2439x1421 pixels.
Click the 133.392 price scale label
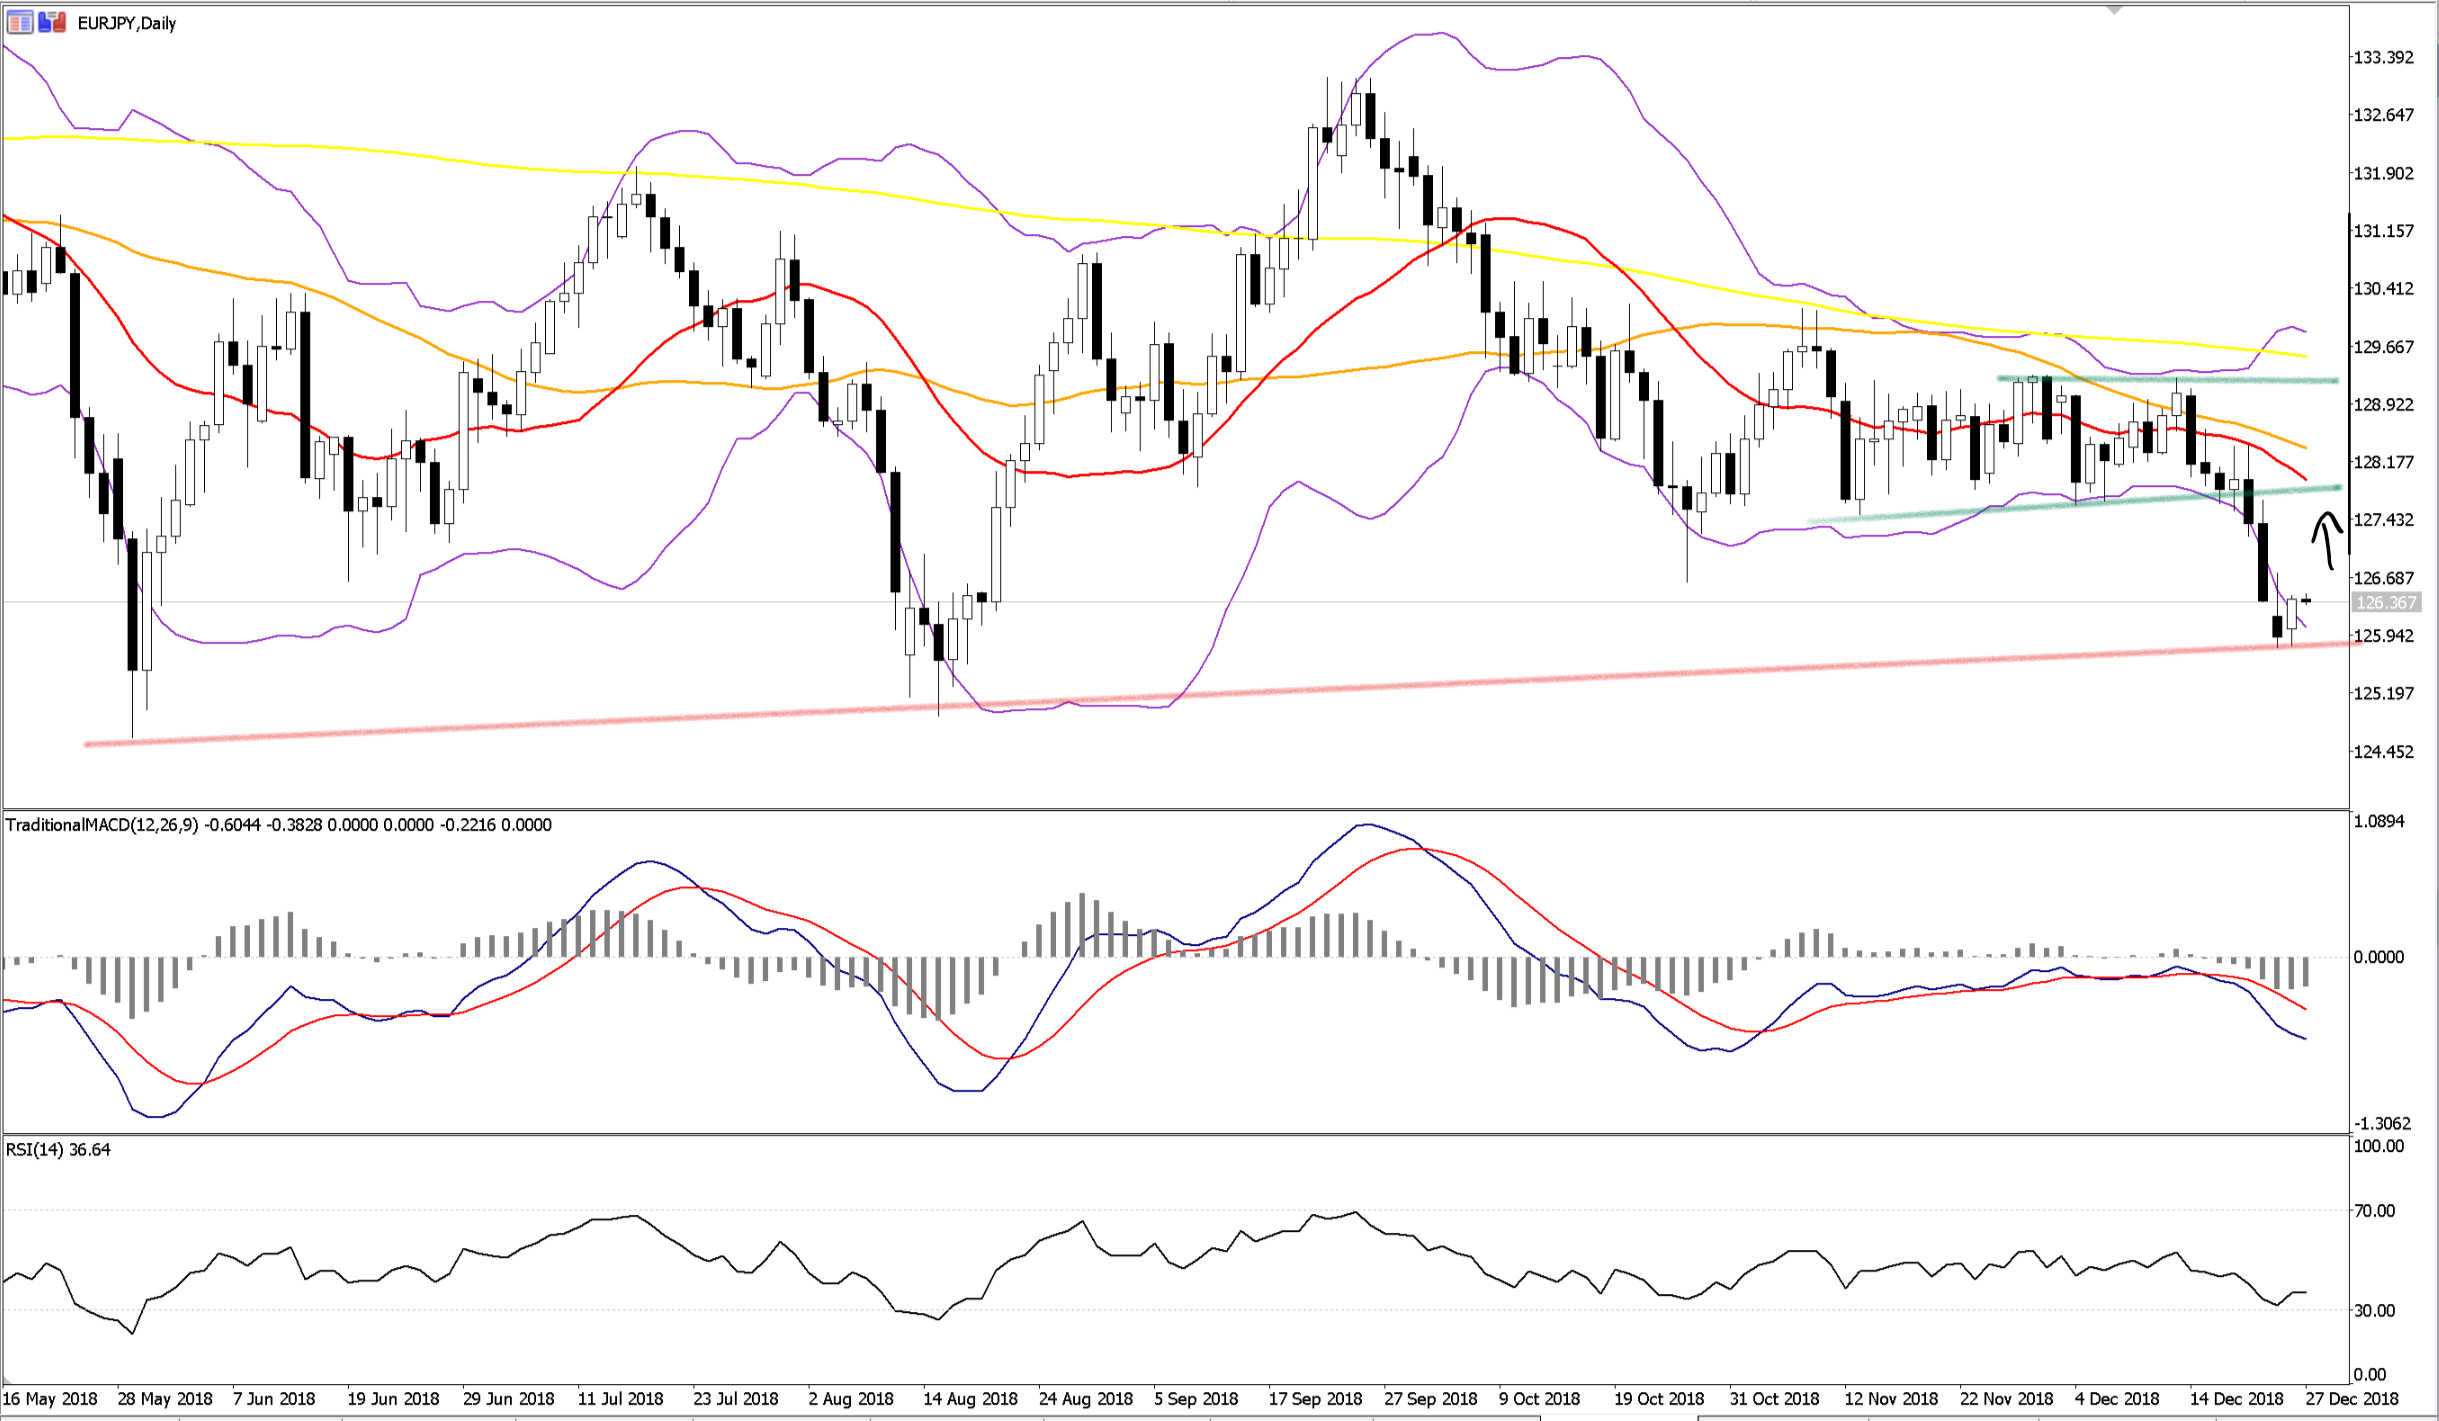click(x=2383, y=57)
